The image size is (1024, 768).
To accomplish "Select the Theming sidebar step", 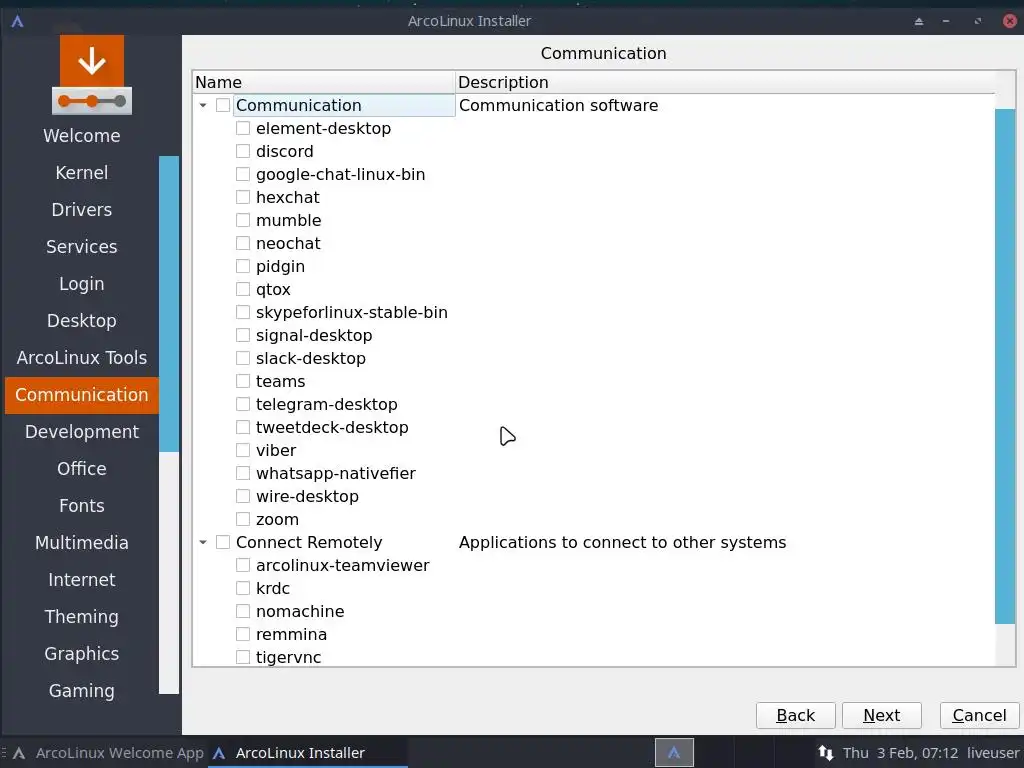I will (x=82, y=616).
